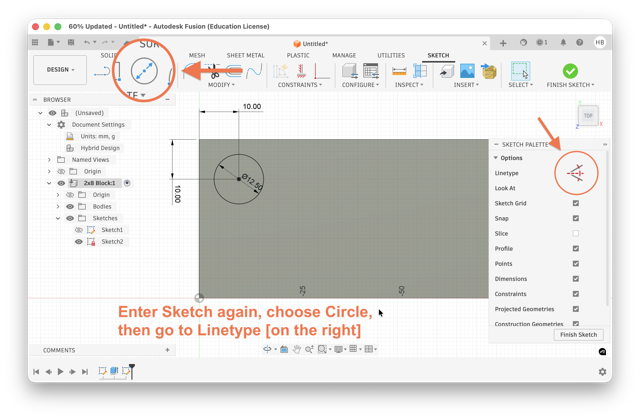Switch to the MESH tab

[x=197, y=55]
